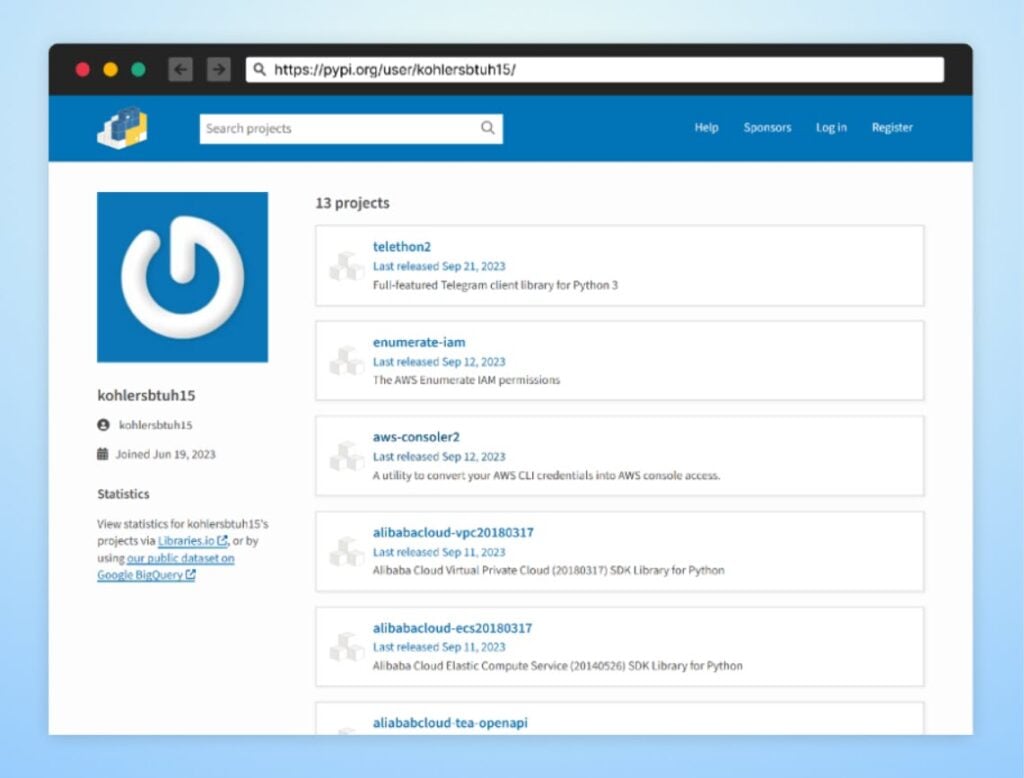Open the Help menu item
This screenshot has width=1024, height=778.
(x=706, y=128)
